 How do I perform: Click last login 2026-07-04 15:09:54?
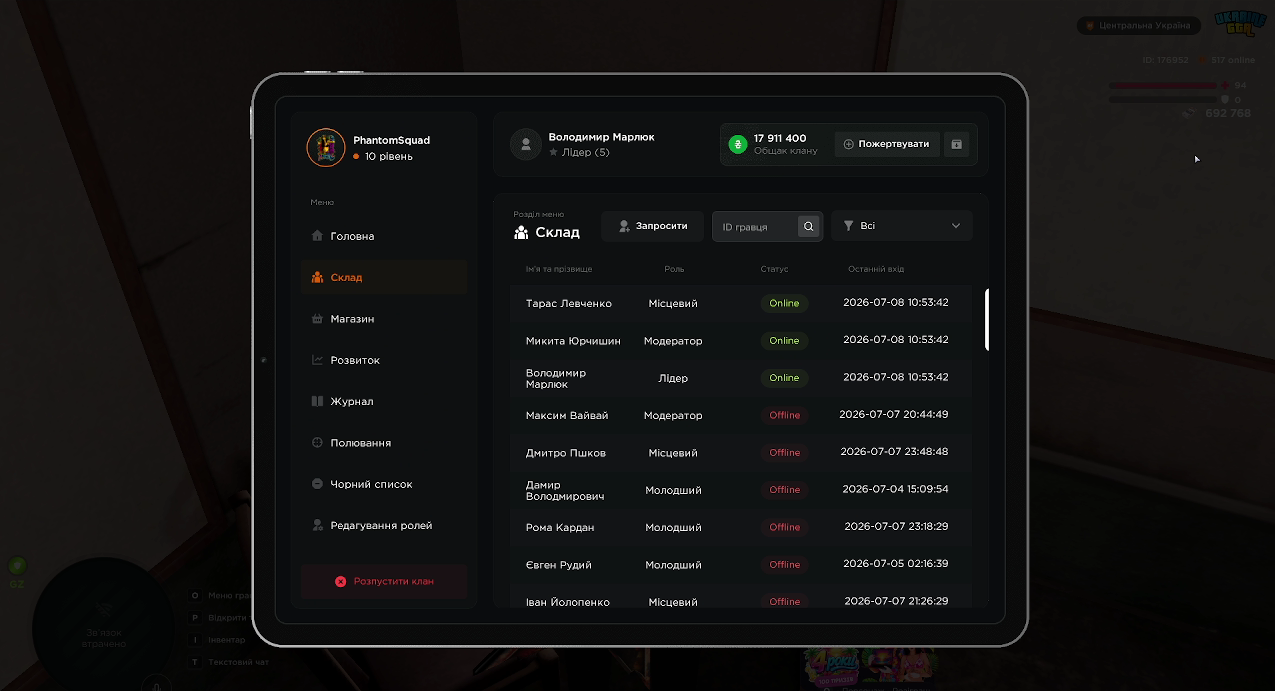pos(896,489)
